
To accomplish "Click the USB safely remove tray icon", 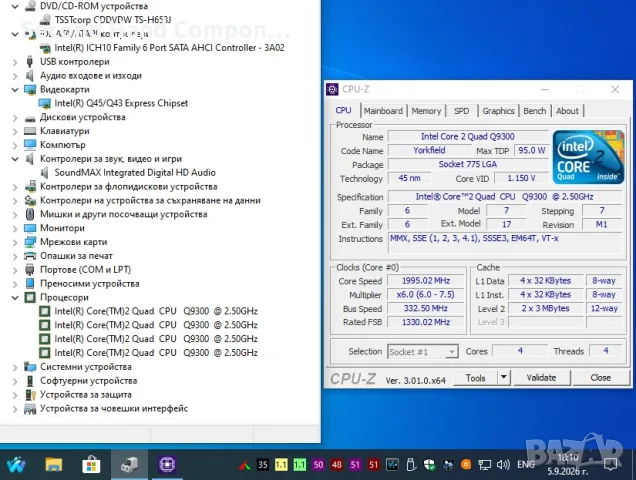I will (x=410, y=465).
